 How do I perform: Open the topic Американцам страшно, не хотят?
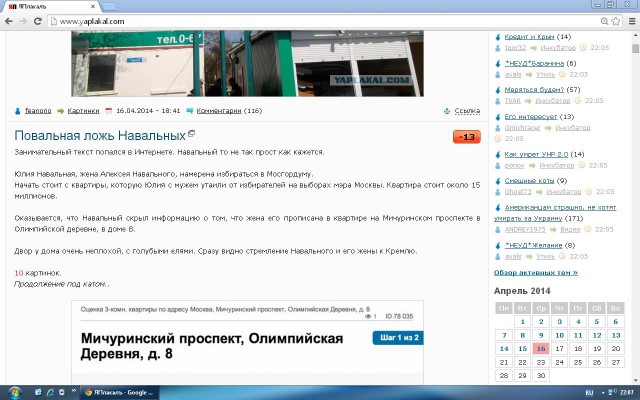coord(560,207)
